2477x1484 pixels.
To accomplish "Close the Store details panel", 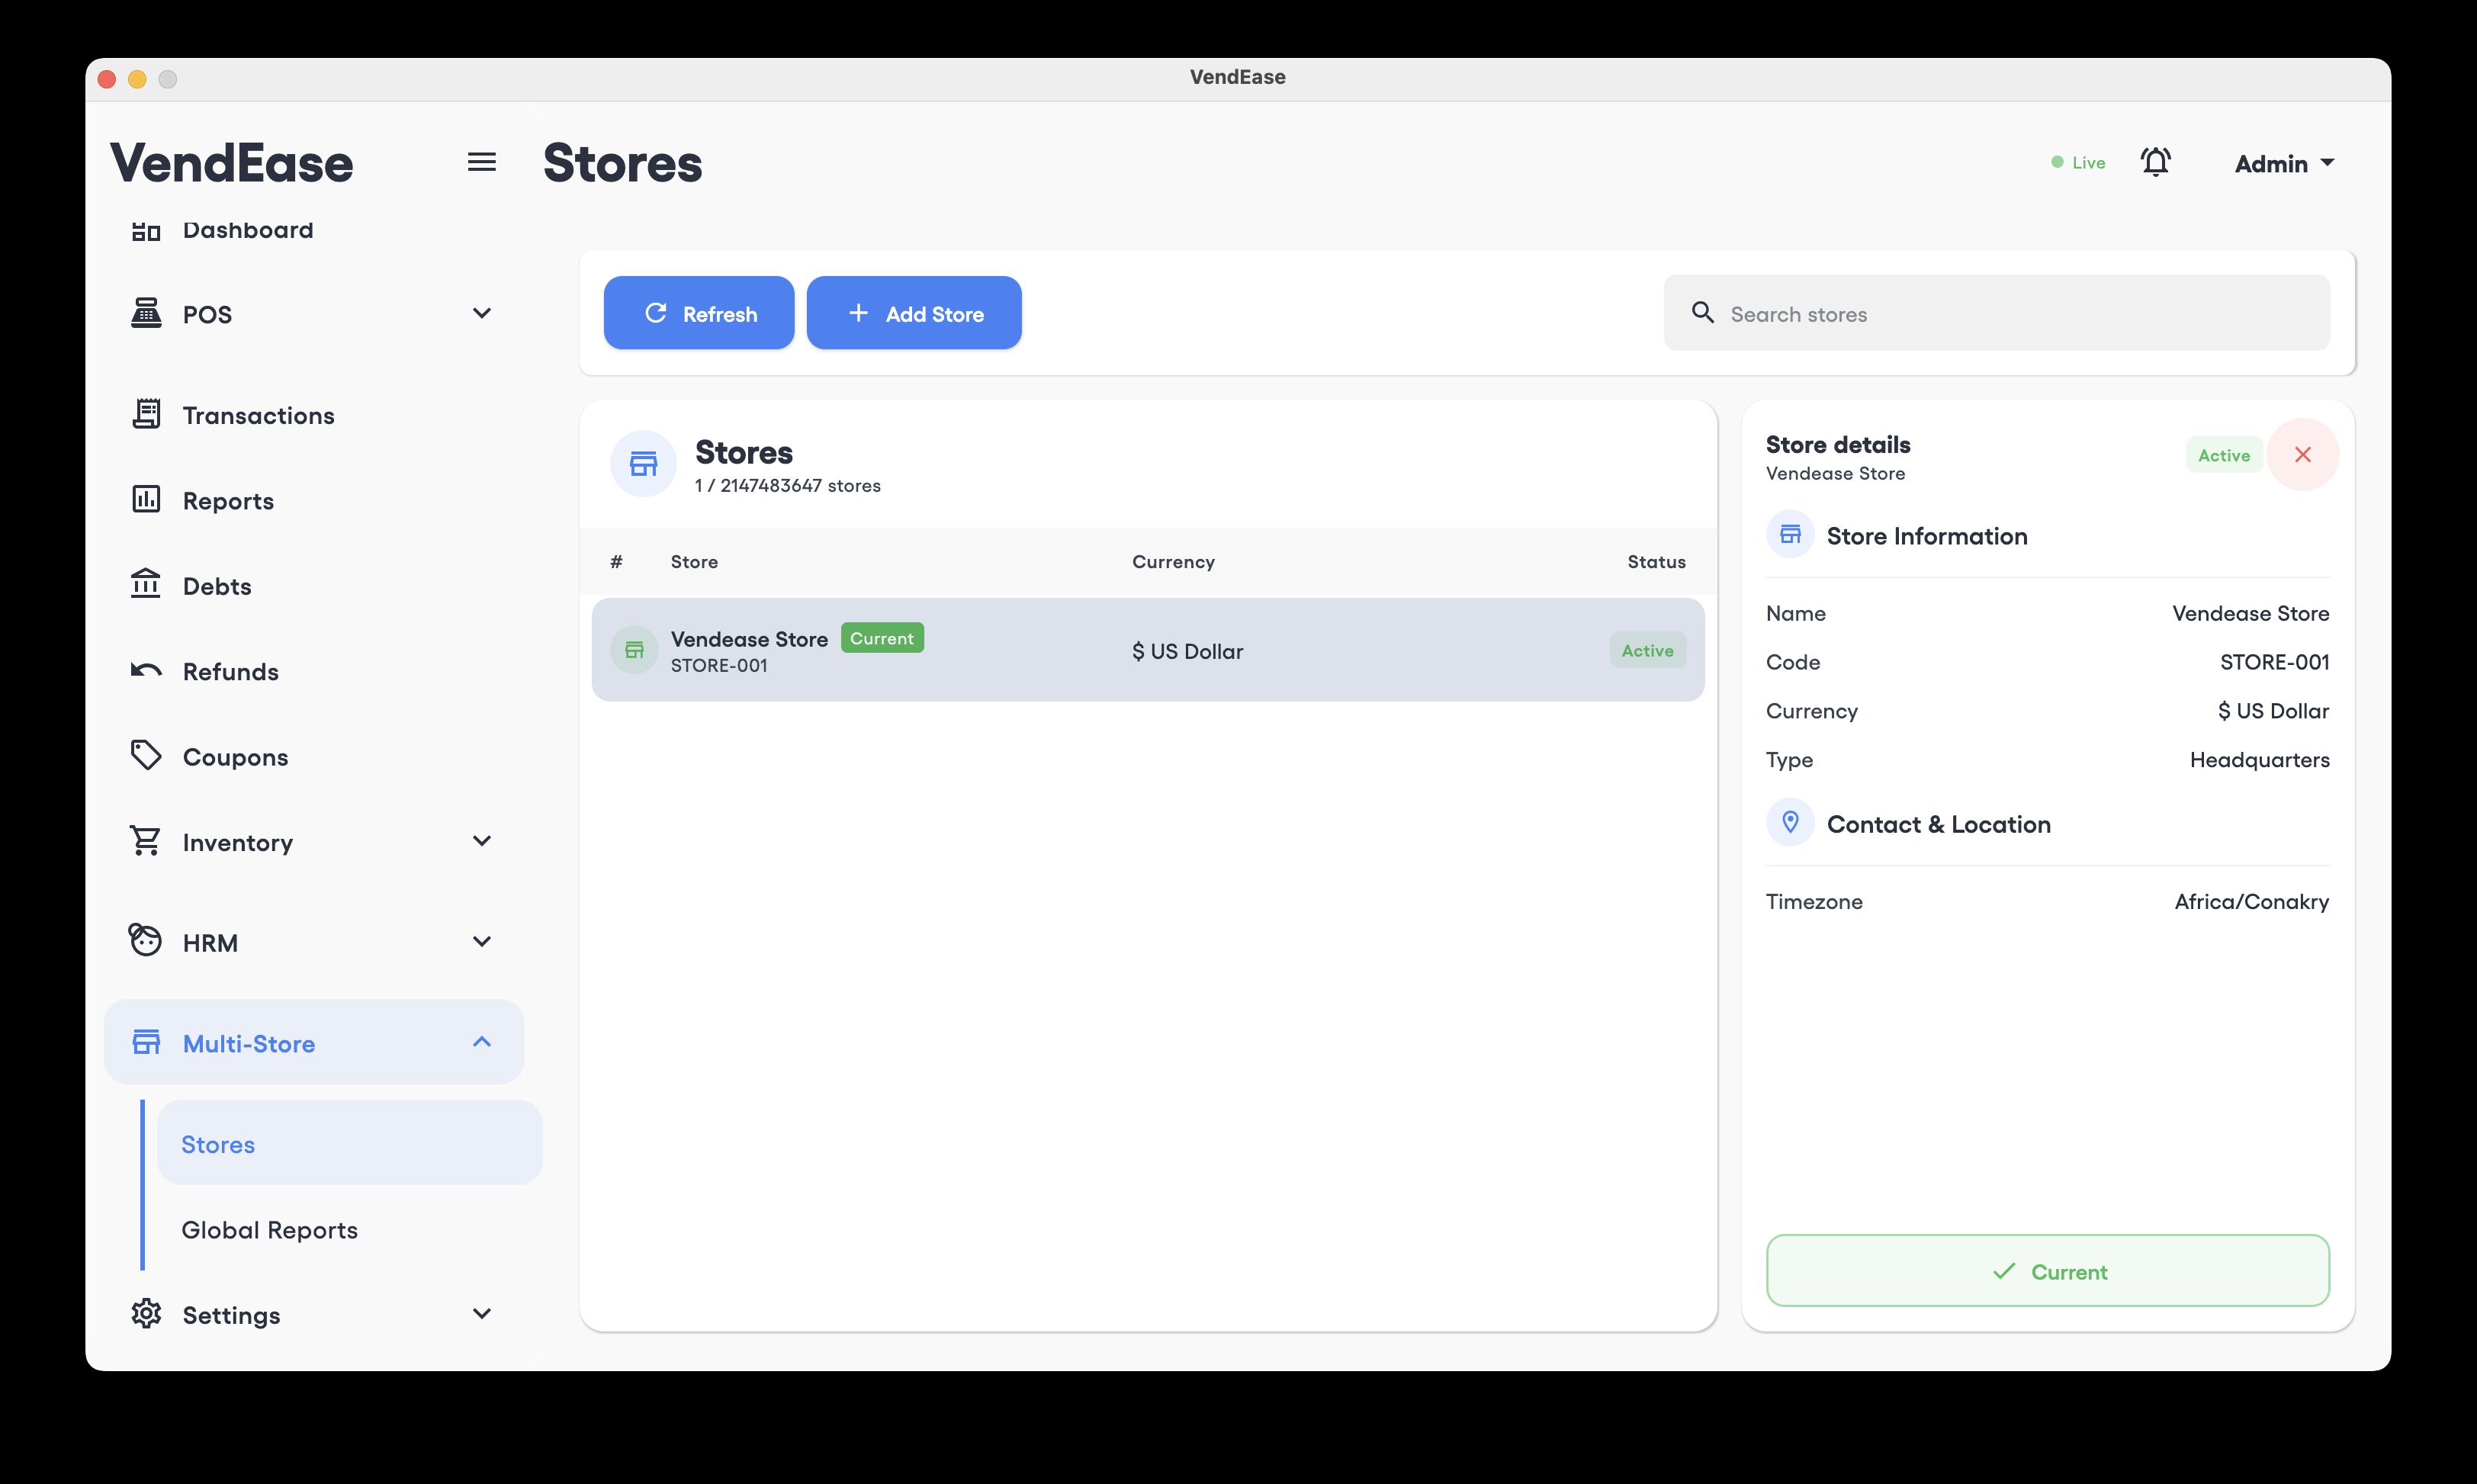I will (2302, 455).
